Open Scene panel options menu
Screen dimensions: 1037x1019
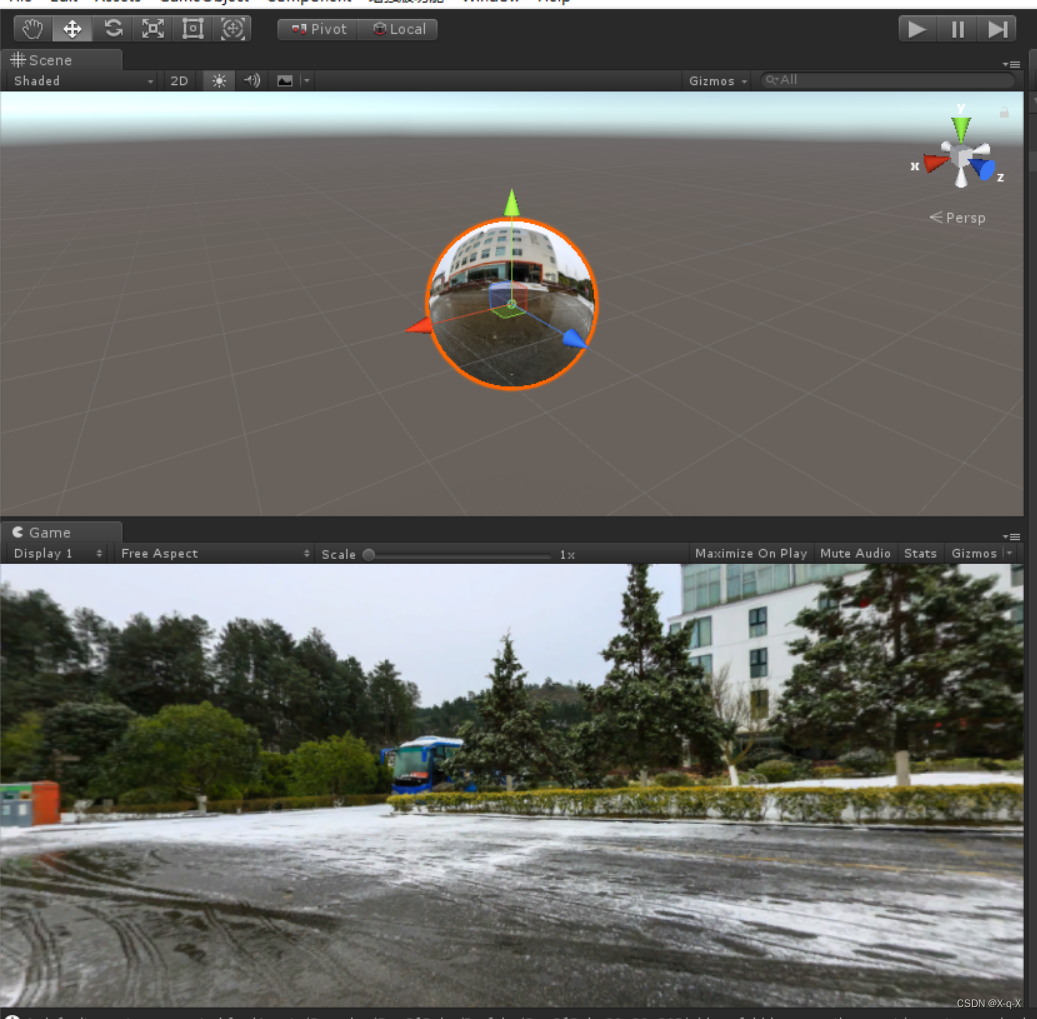(1011, 64)
